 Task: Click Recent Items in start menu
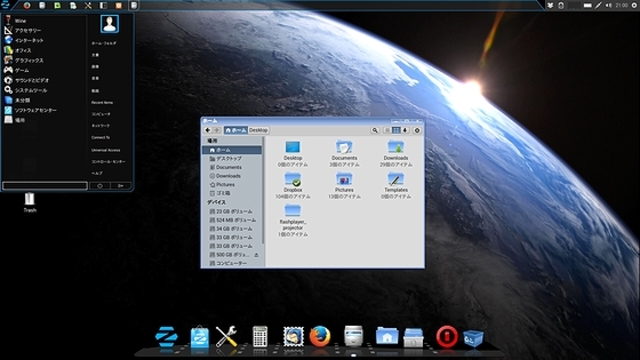pyautogui.click(x=102, y=102)
